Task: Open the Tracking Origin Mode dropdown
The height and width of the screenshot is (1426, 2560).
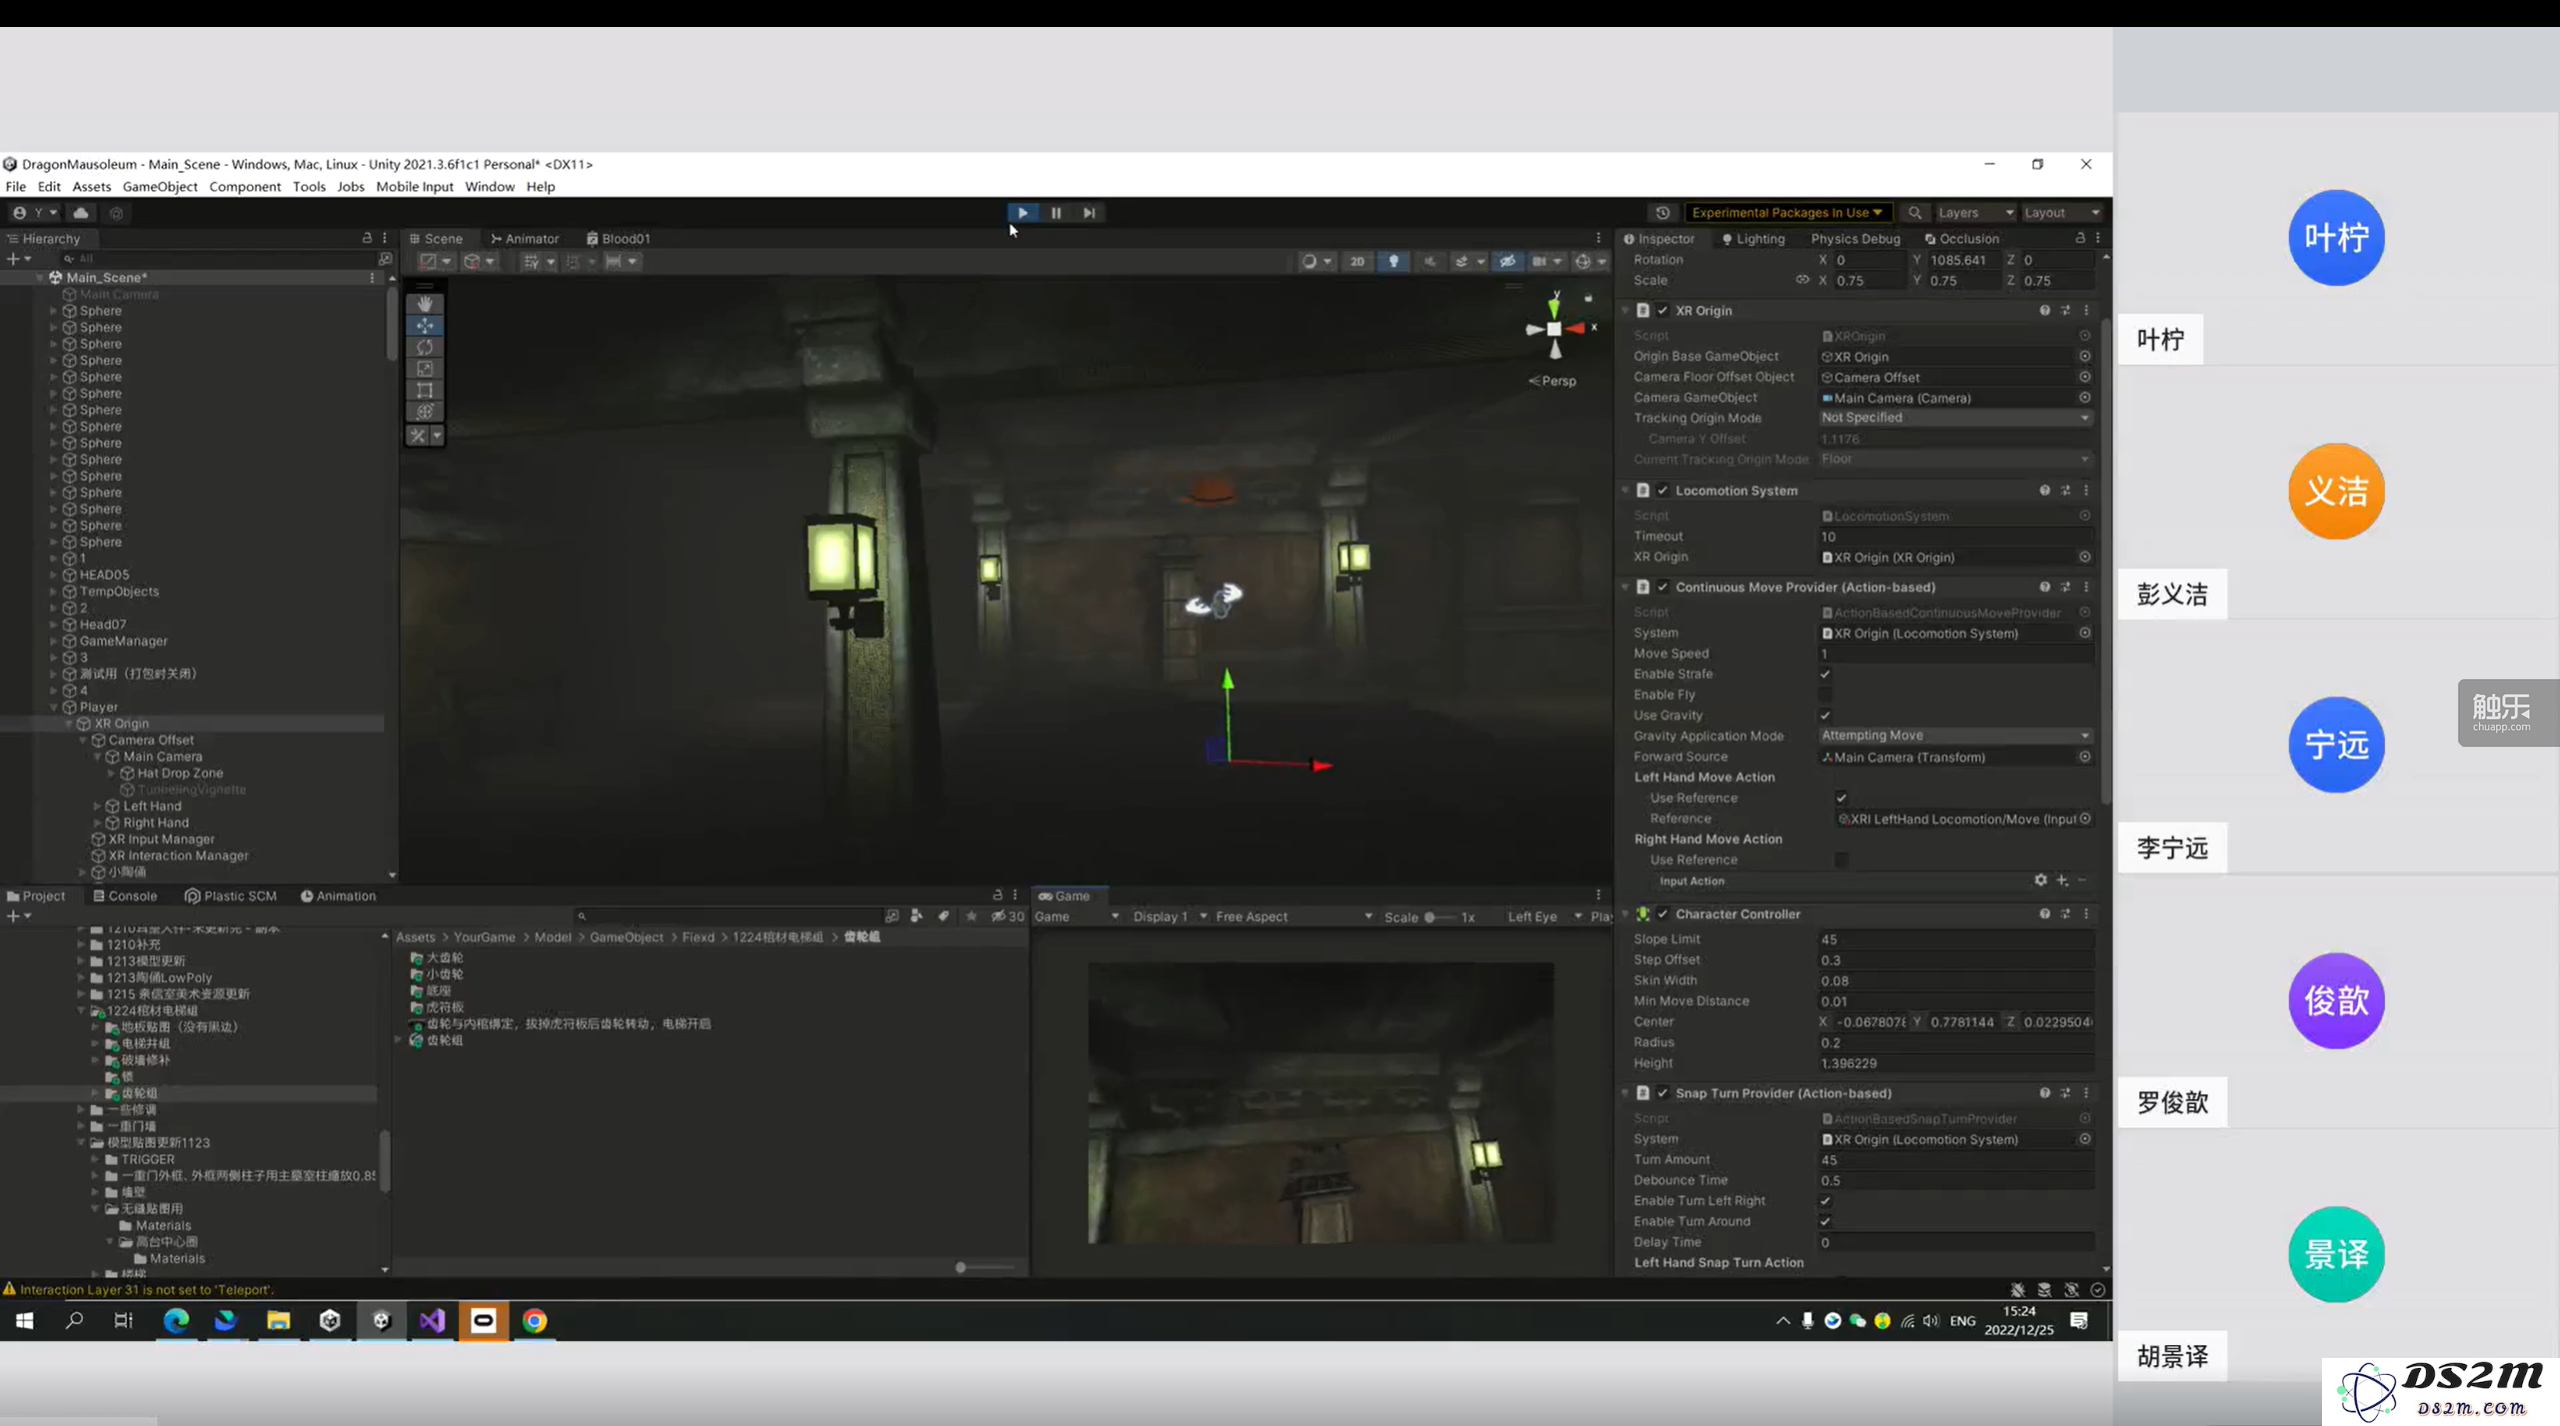Action: click(1955, 418)
